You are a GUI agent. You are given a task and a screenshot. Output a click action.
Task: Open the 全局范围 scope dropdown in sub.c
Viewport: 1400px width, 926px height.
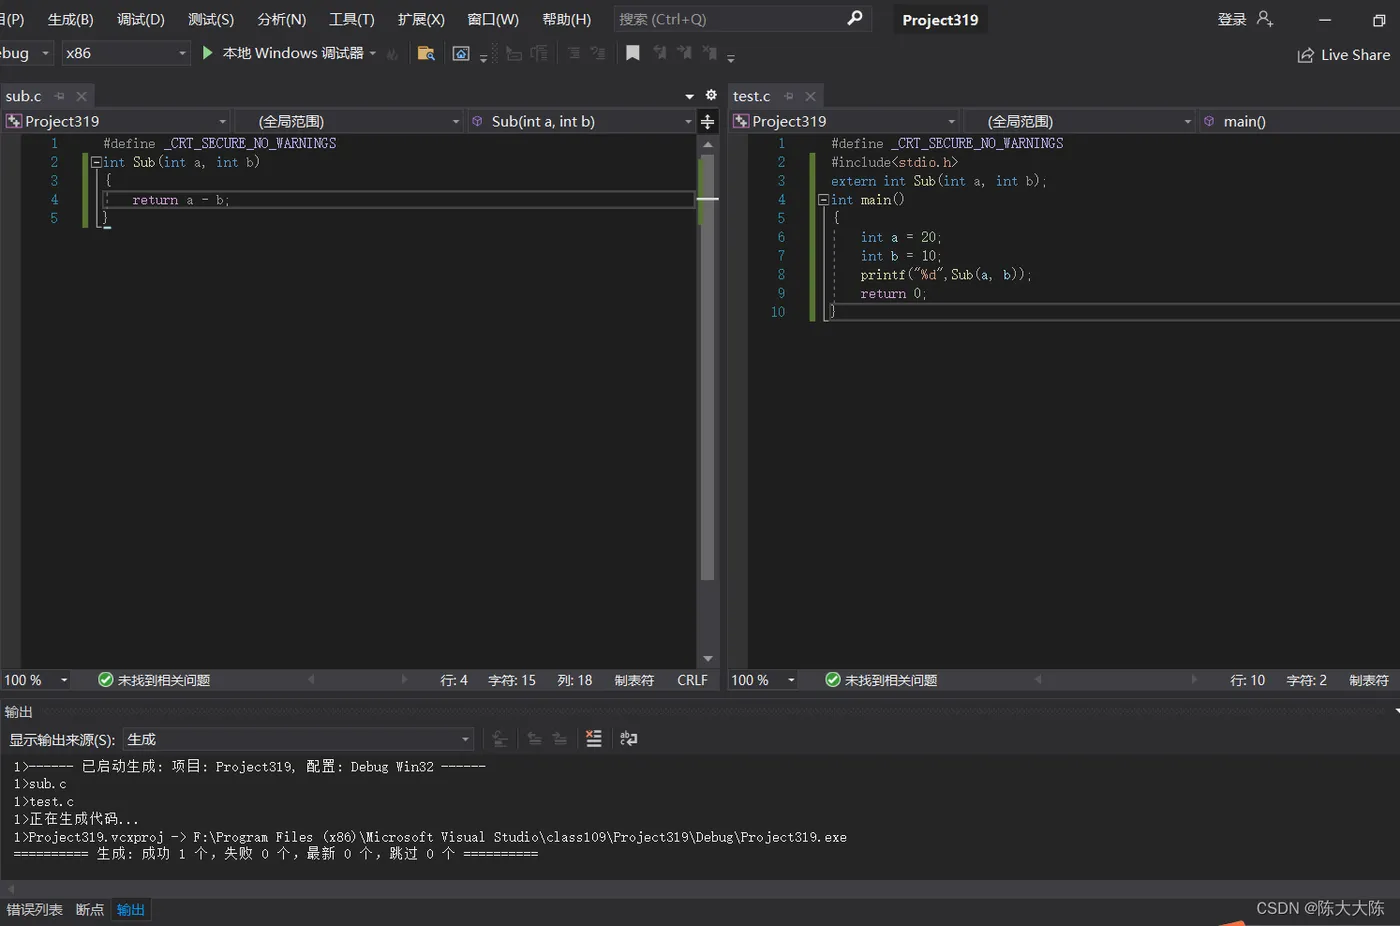point(349,121)
